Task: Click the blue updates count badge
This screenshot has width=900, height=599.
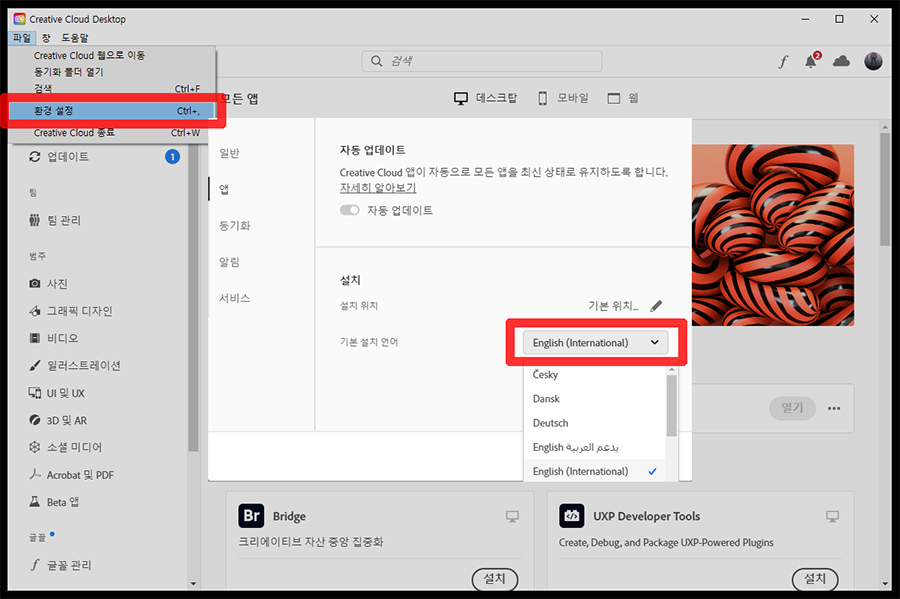Action: pos(172,157)
